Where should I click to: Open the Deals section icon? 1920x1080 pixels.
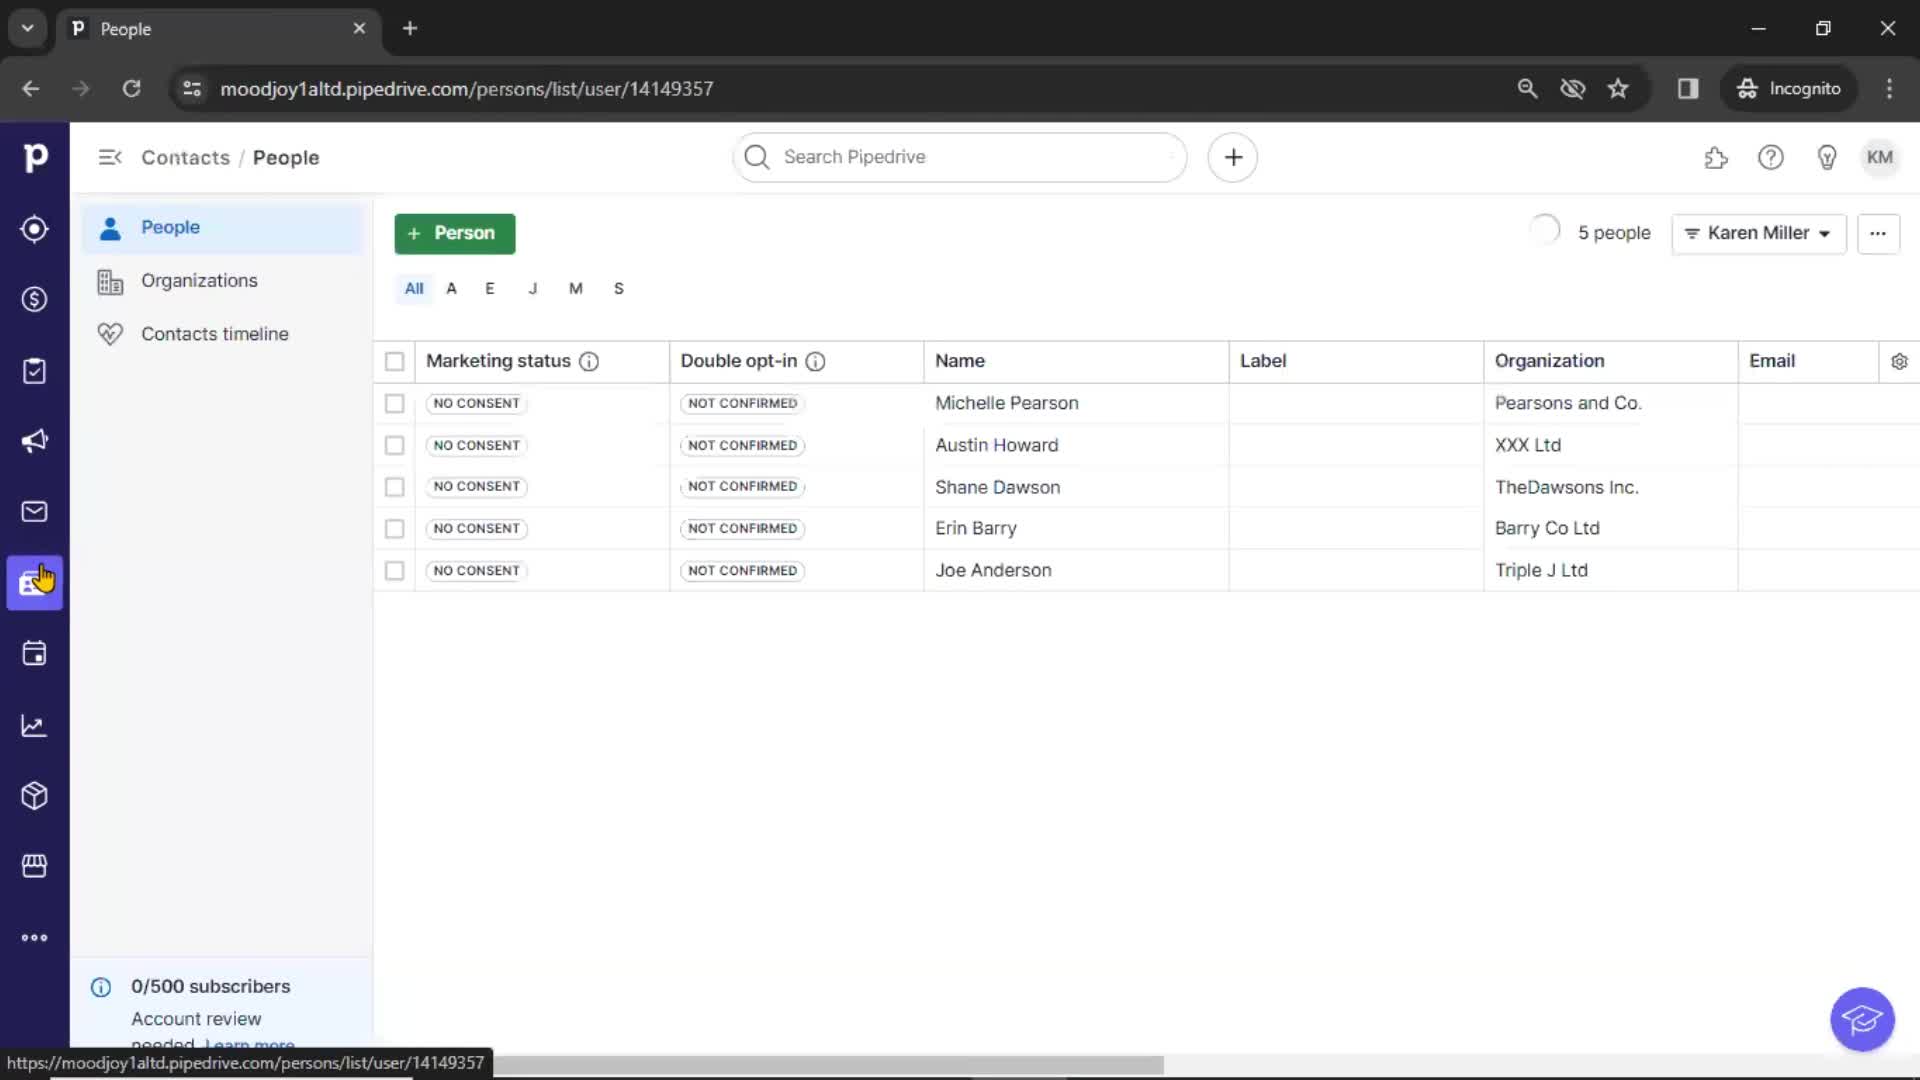tap(34, 298)
